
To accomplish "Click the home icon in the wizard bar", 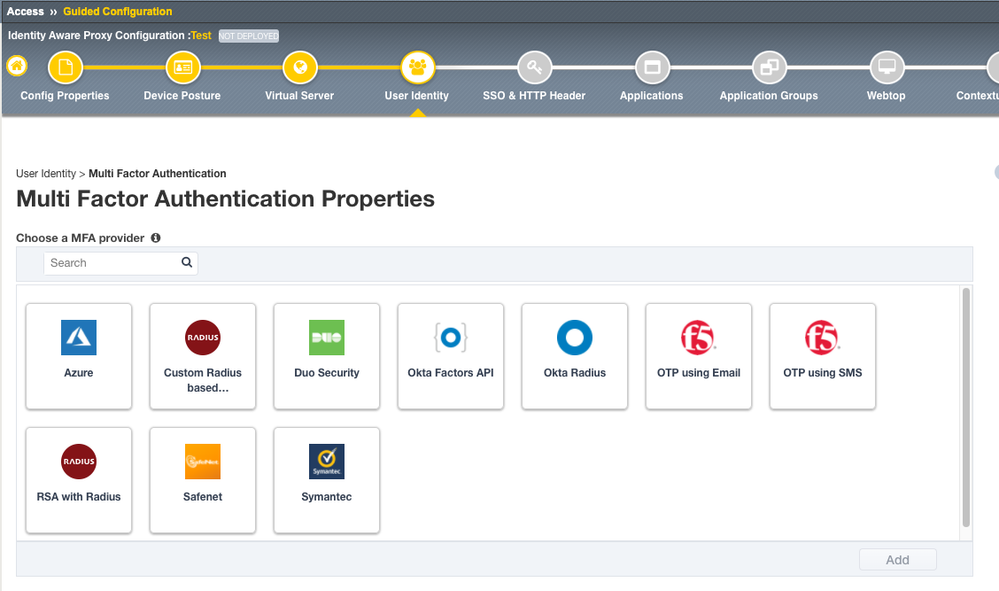I will tap(17, 67).
